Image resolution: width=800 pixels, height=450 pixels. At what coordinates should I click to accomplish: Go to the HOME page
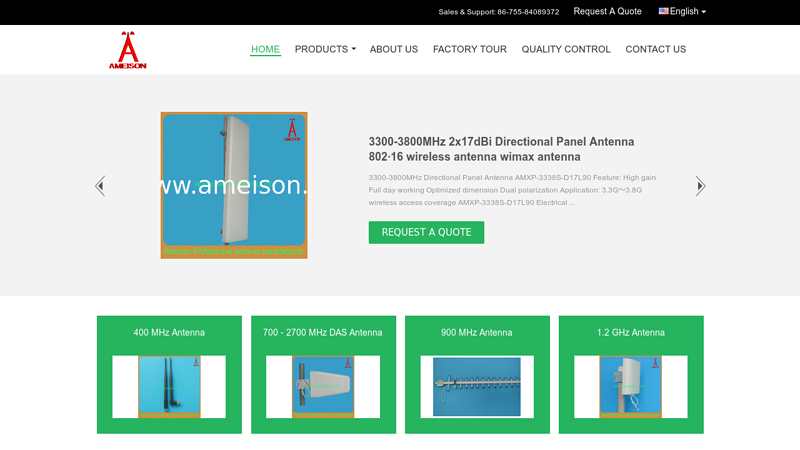click(x=265, y=49)
